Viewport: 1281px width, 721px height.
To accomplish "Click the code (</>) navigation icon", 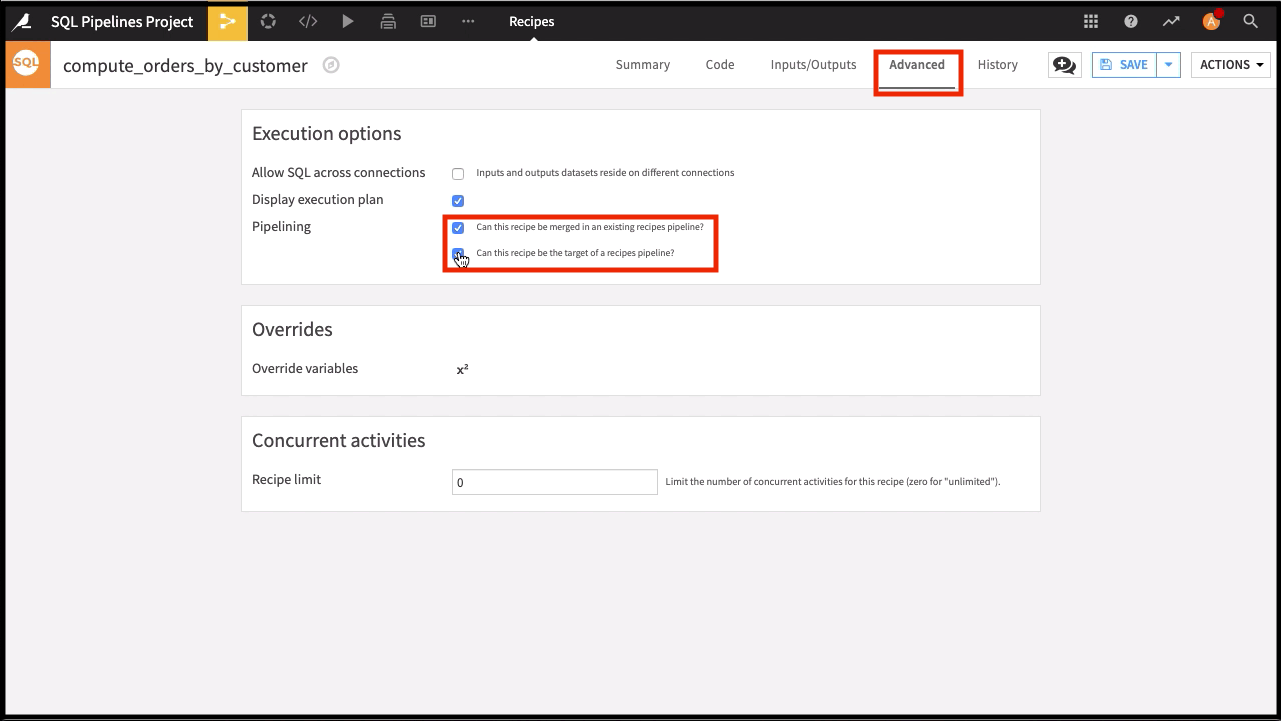I will click(308, 22).
